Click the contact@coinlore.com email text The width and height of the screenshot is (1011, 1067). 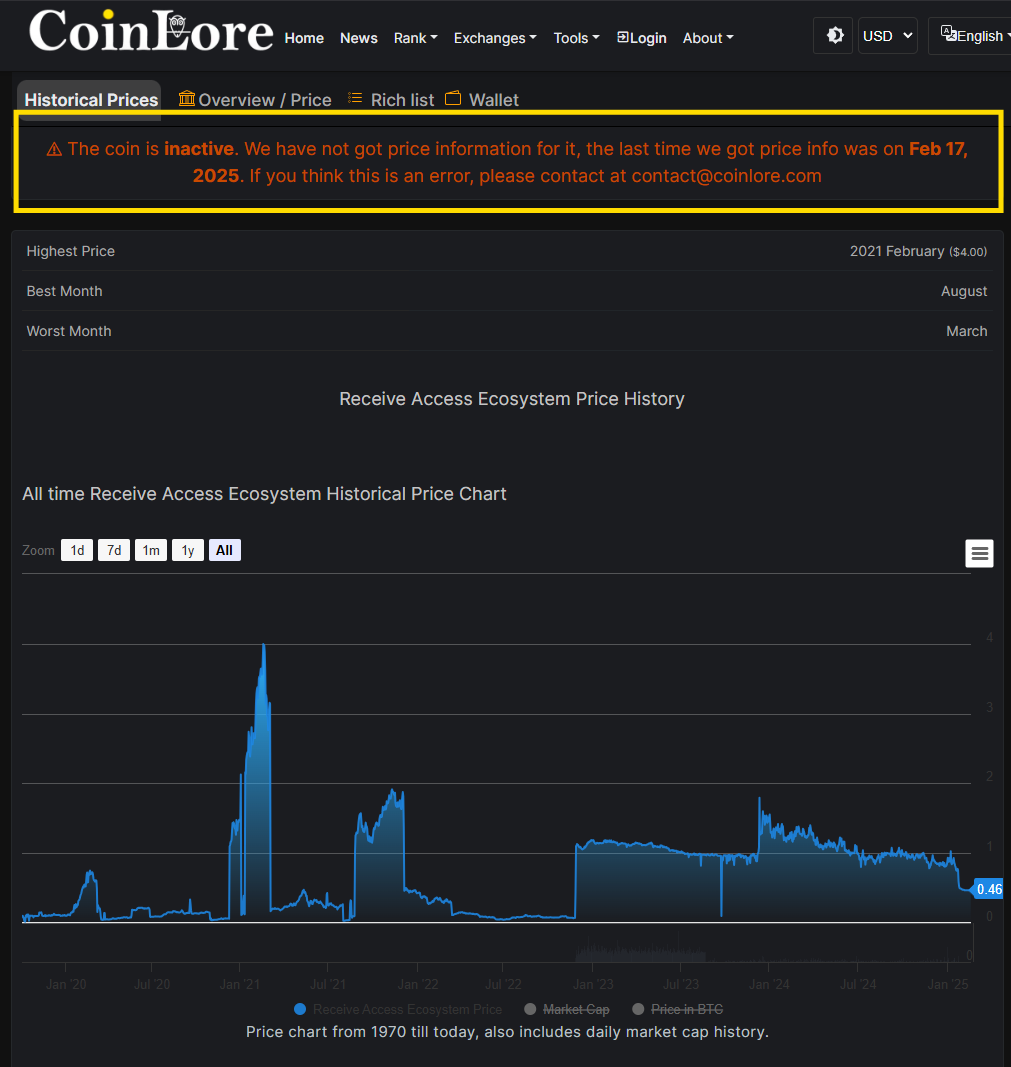[x=726, y=176]
